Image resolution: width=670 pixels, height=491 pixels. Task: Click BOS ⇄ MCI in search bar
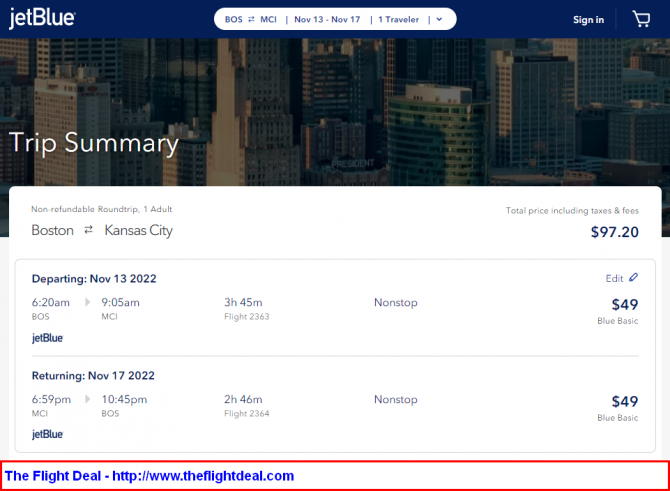(x=251, y=19)
